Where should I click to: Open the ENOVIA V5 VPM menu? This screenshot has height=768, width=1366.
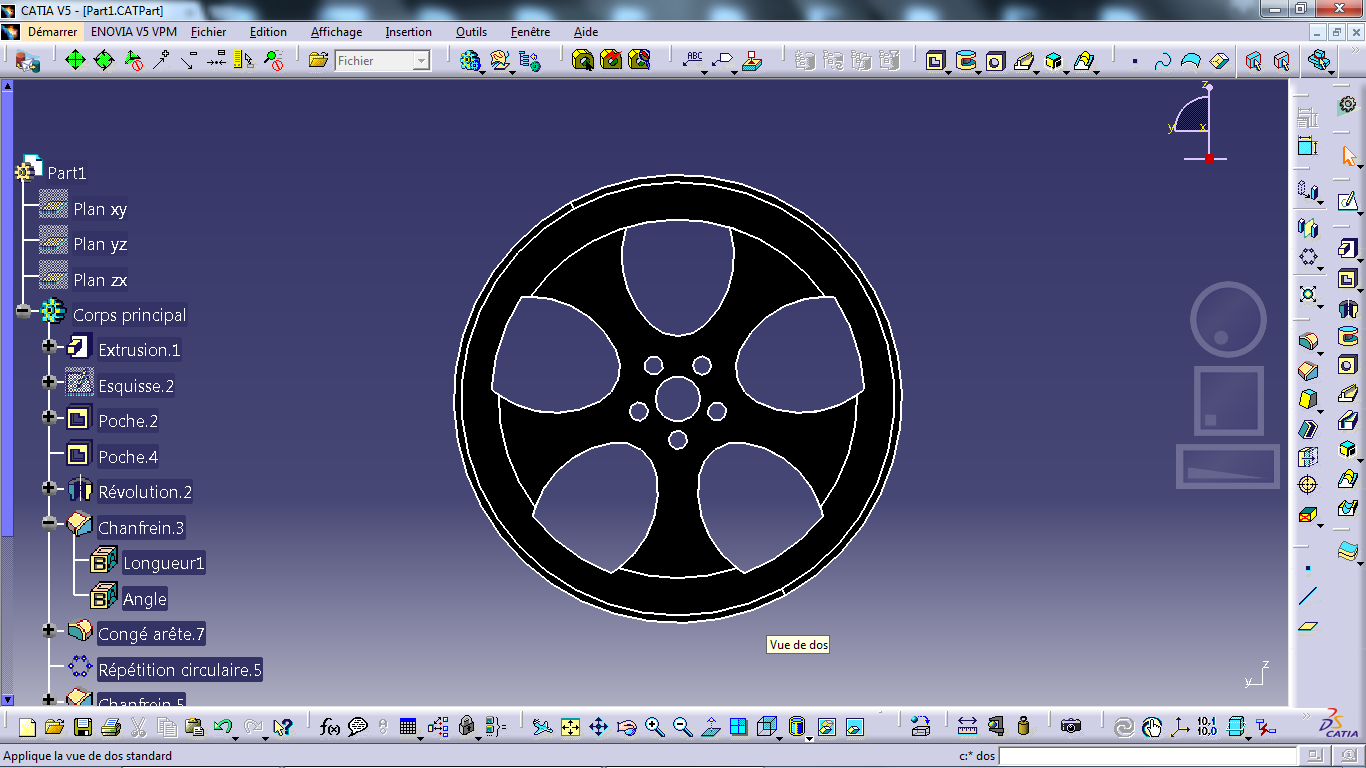click(x=134, y=32)
